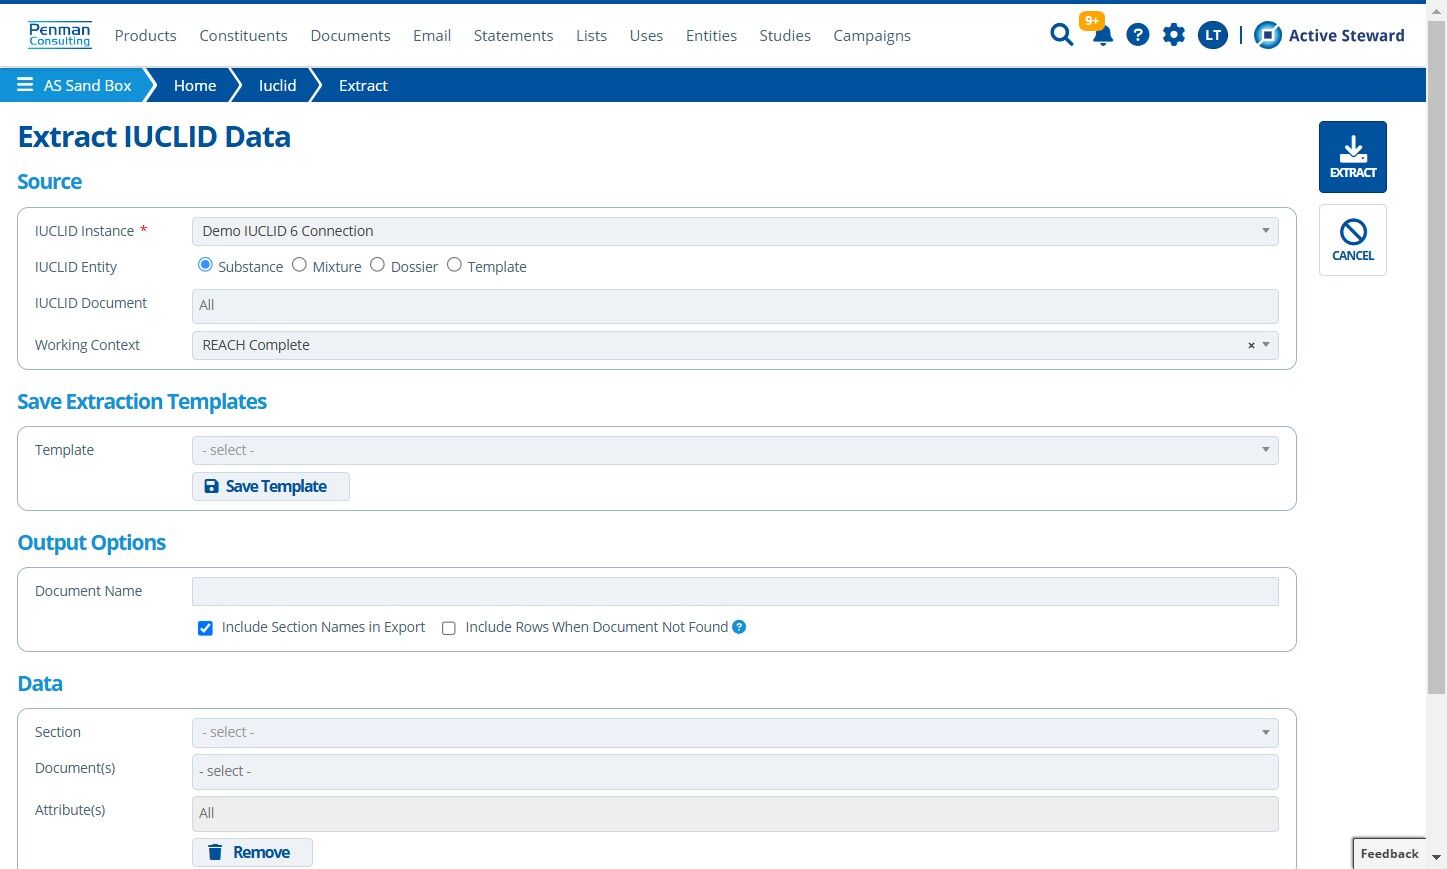
Task: Click the Remove button
Action: point(252,852)
